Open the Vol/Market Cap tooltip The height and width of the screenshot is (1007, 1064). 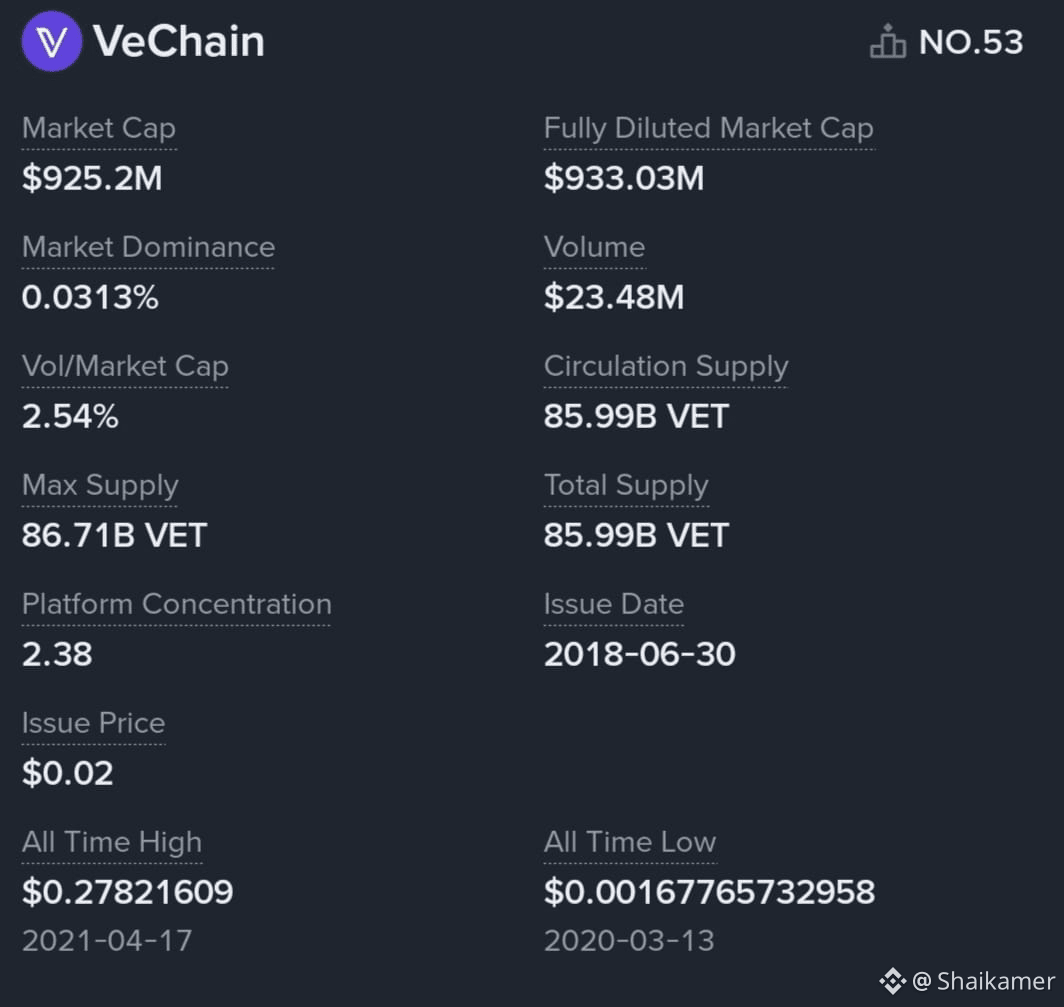(x=124, y=366)
